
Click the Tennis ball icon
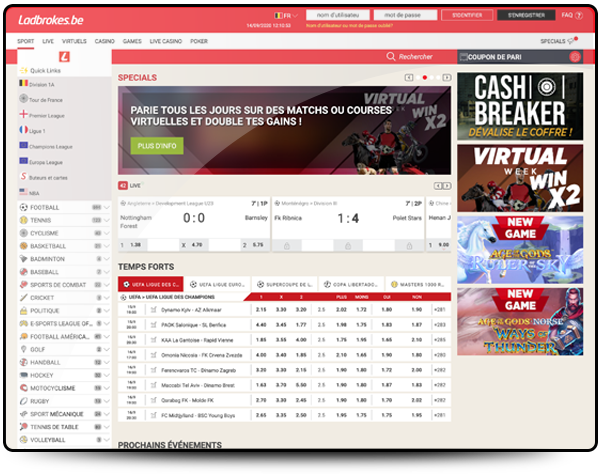(x=24, y=220)
